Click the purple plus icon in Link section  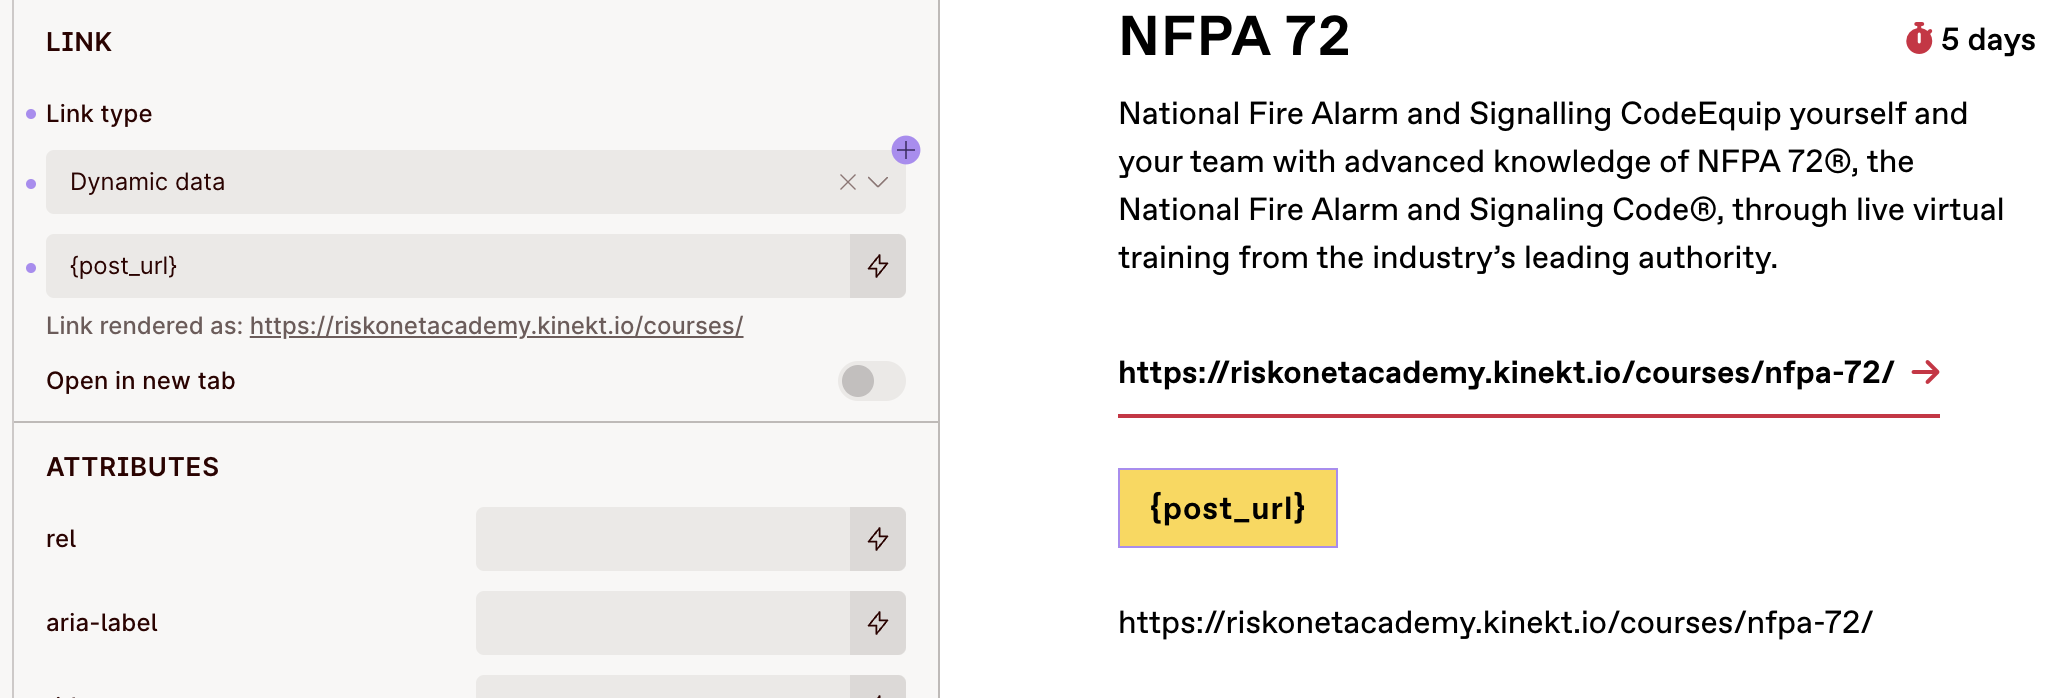[906, 150]
